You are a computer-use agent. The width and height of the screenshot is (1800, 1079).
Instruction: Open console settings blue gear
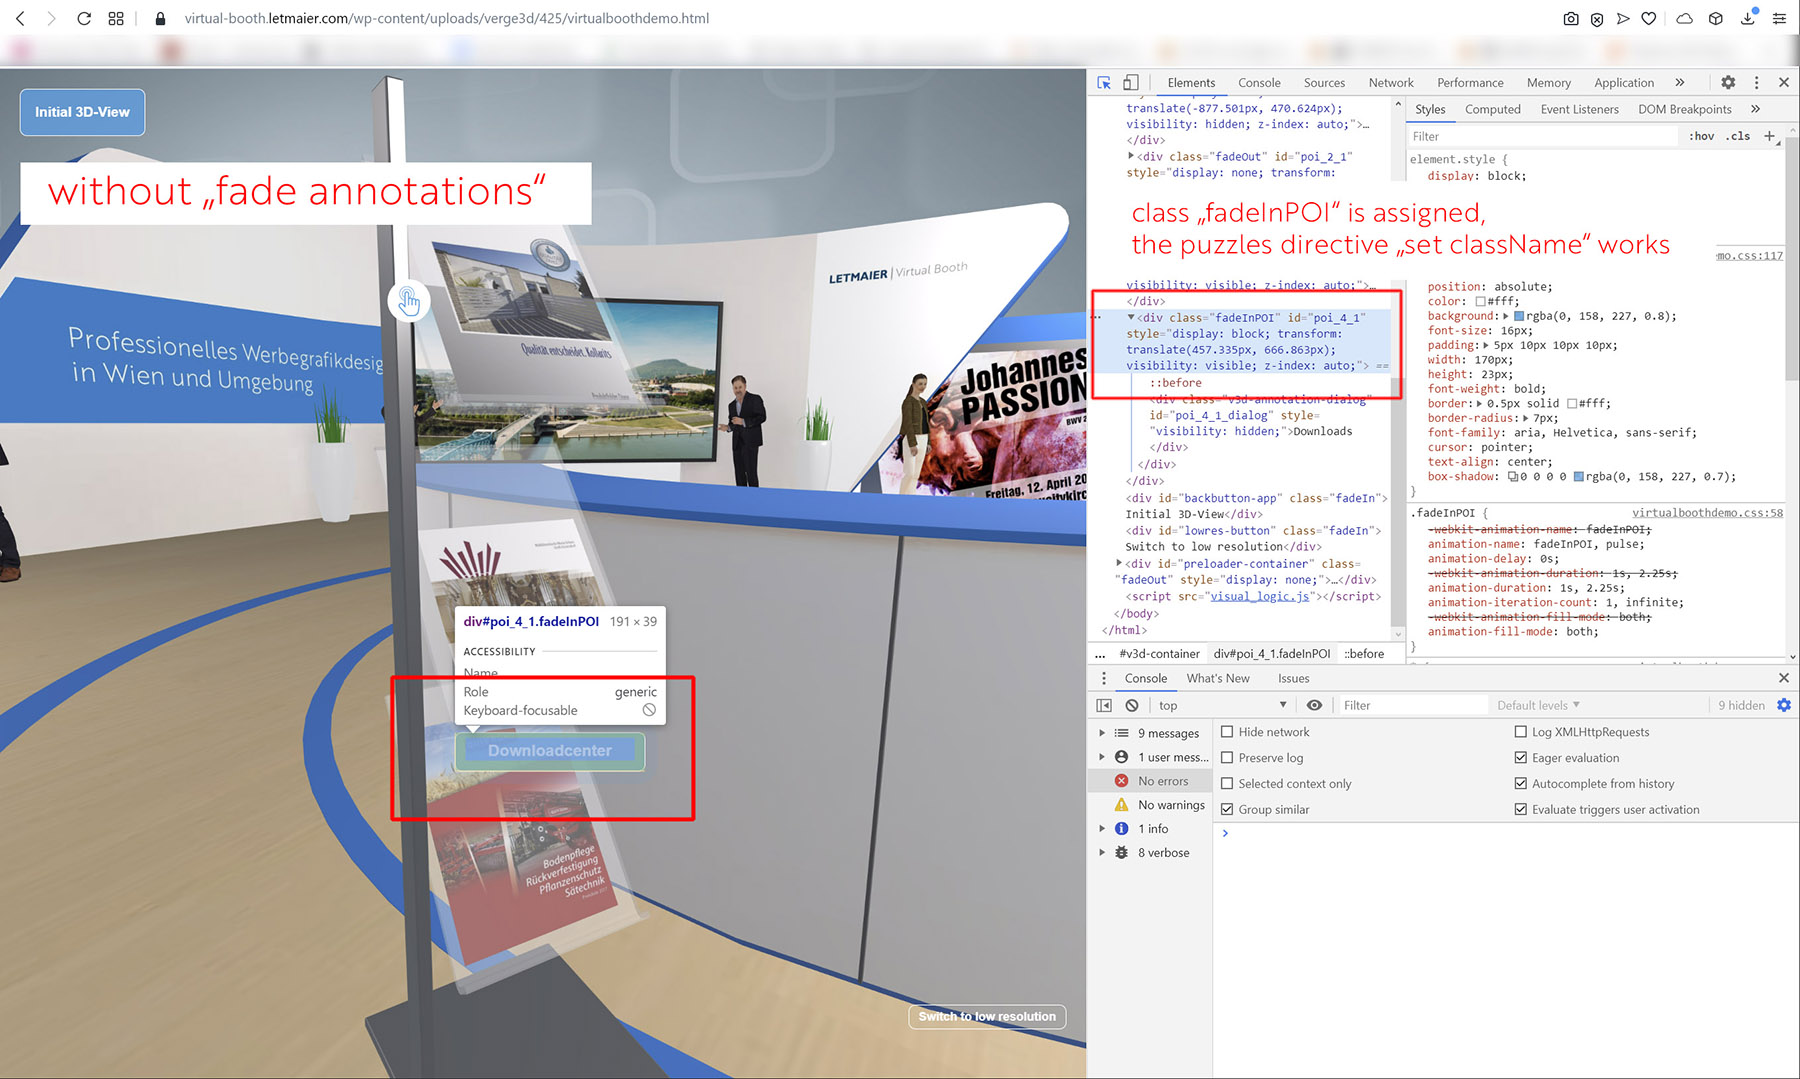tap(1784, 705)
